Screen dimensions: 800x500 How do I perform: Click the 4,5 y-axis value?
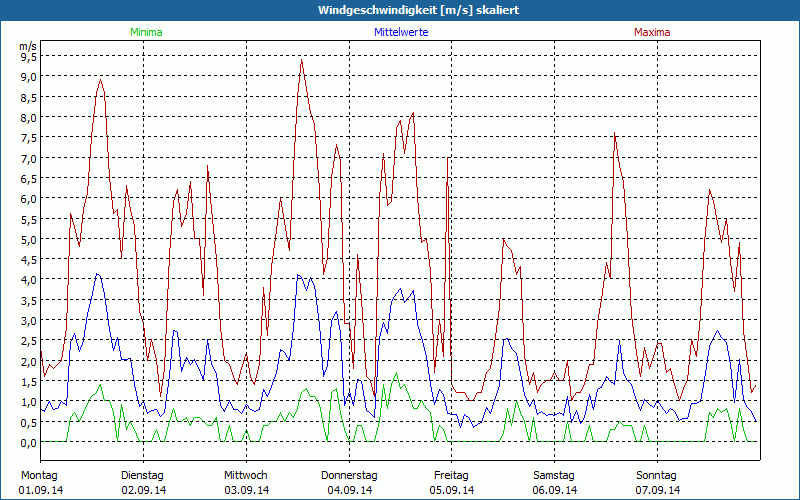point(29,260)
